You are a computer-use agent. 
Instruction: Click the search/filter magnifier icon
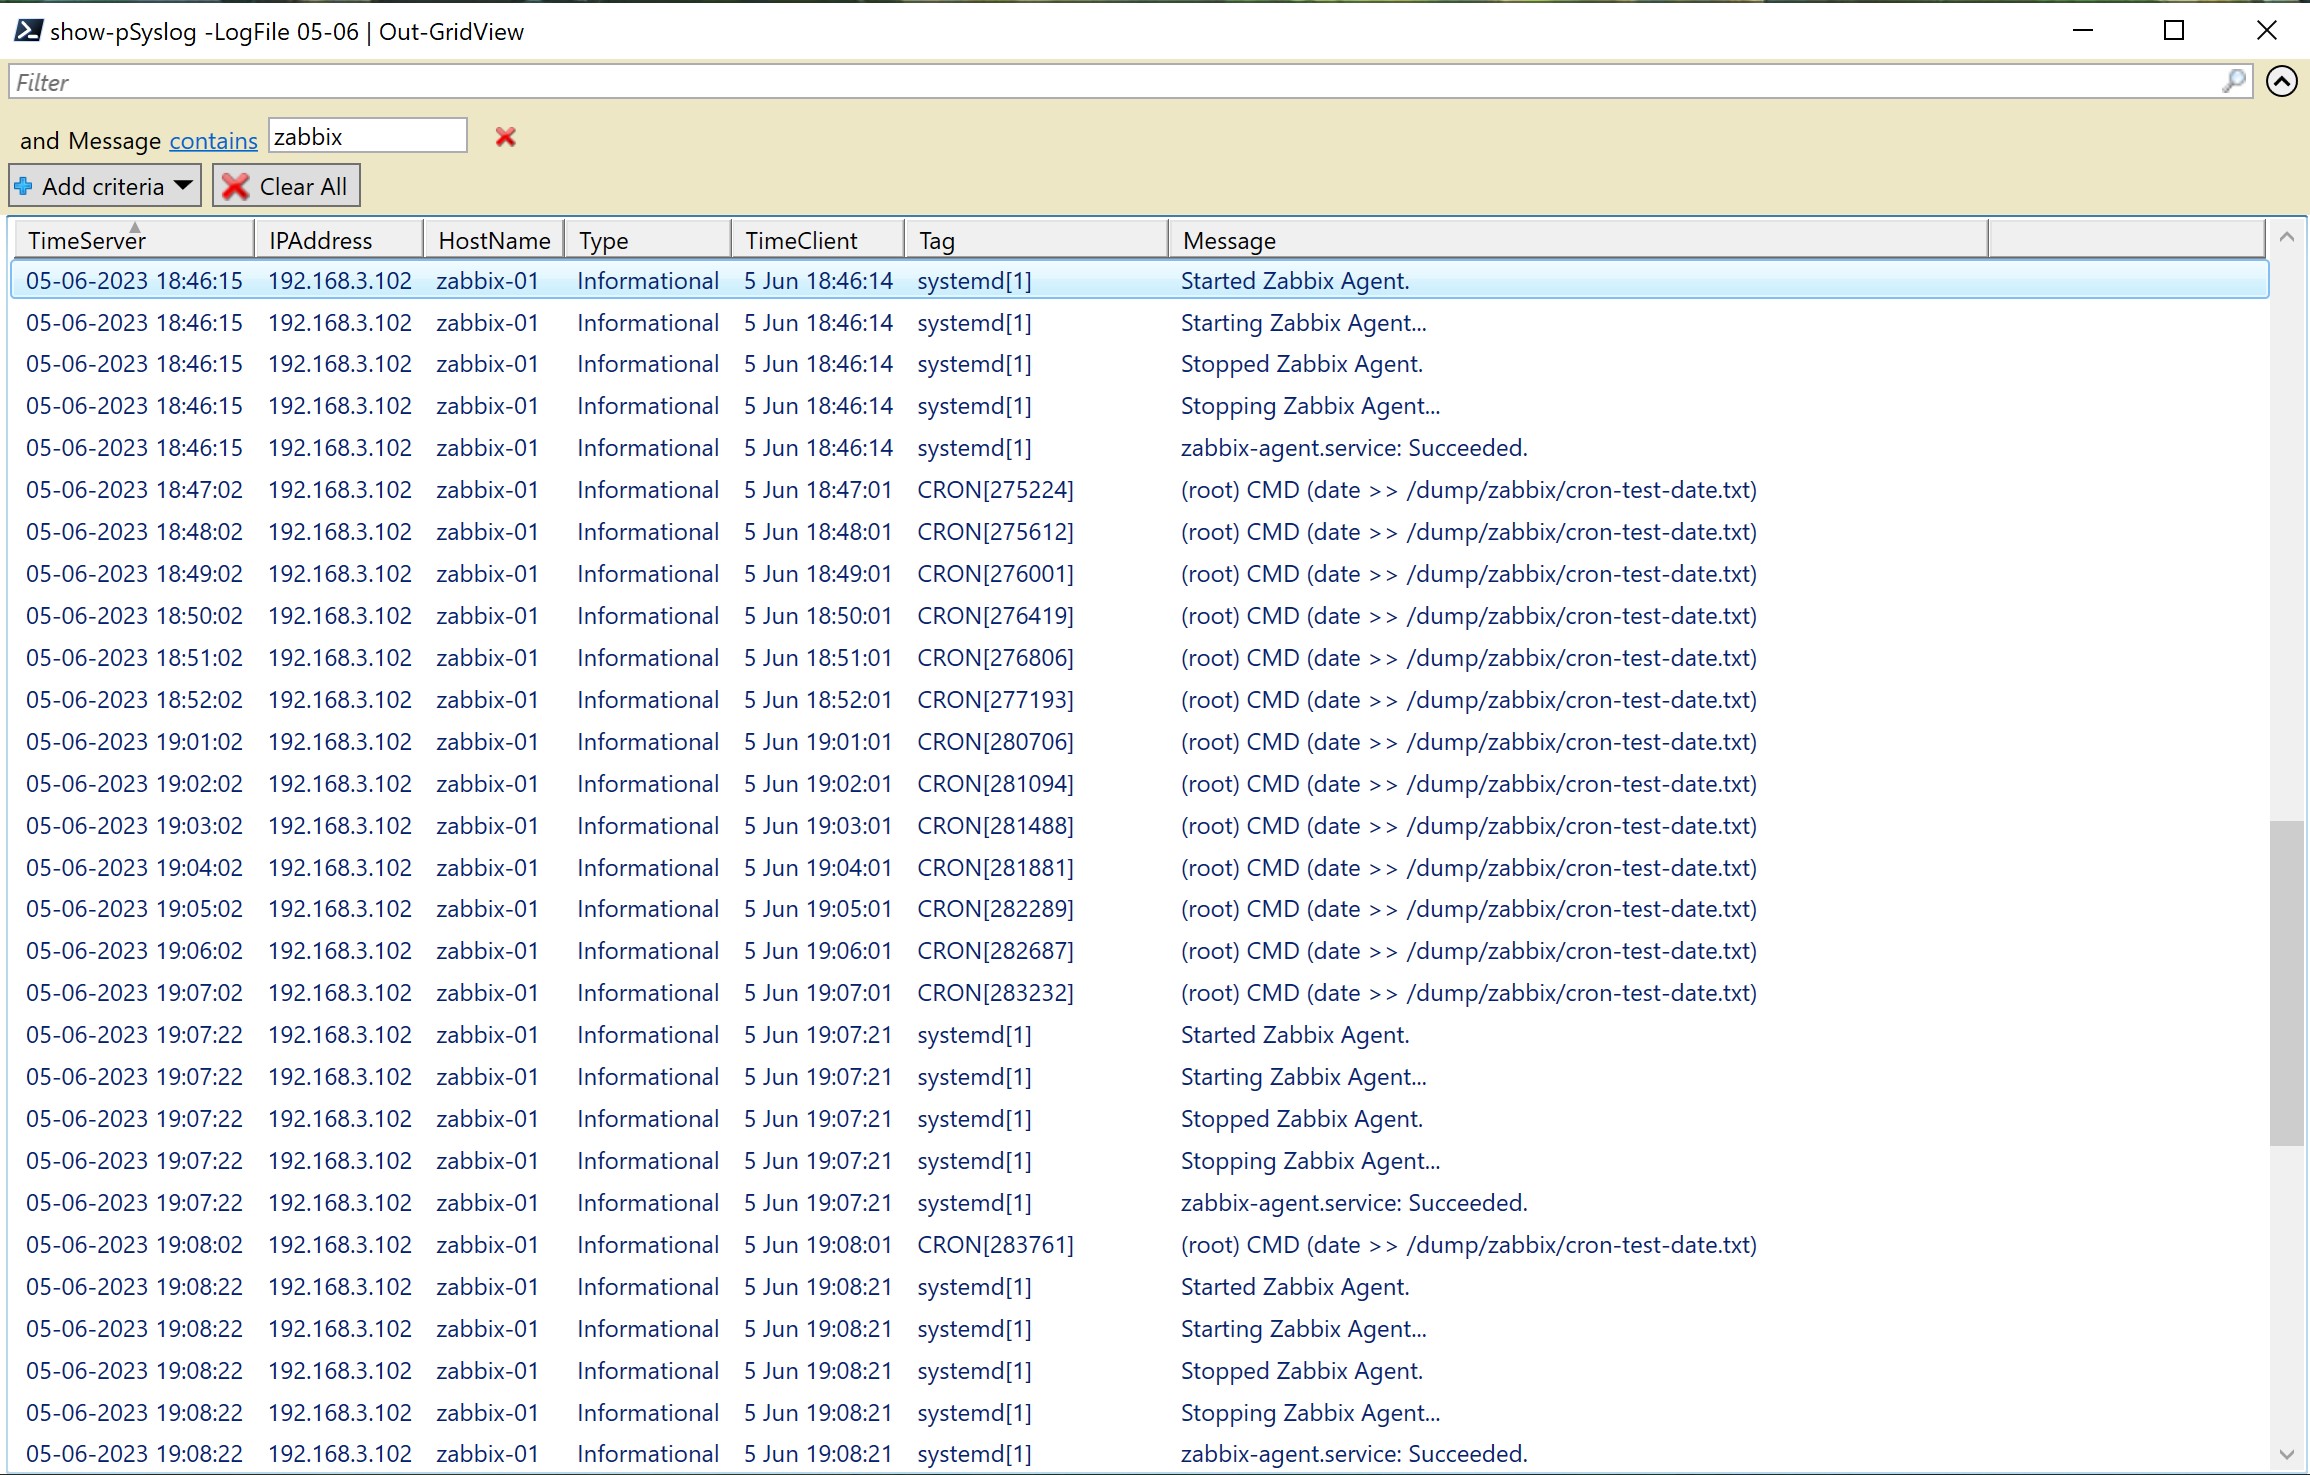[x=2231, y=81]
